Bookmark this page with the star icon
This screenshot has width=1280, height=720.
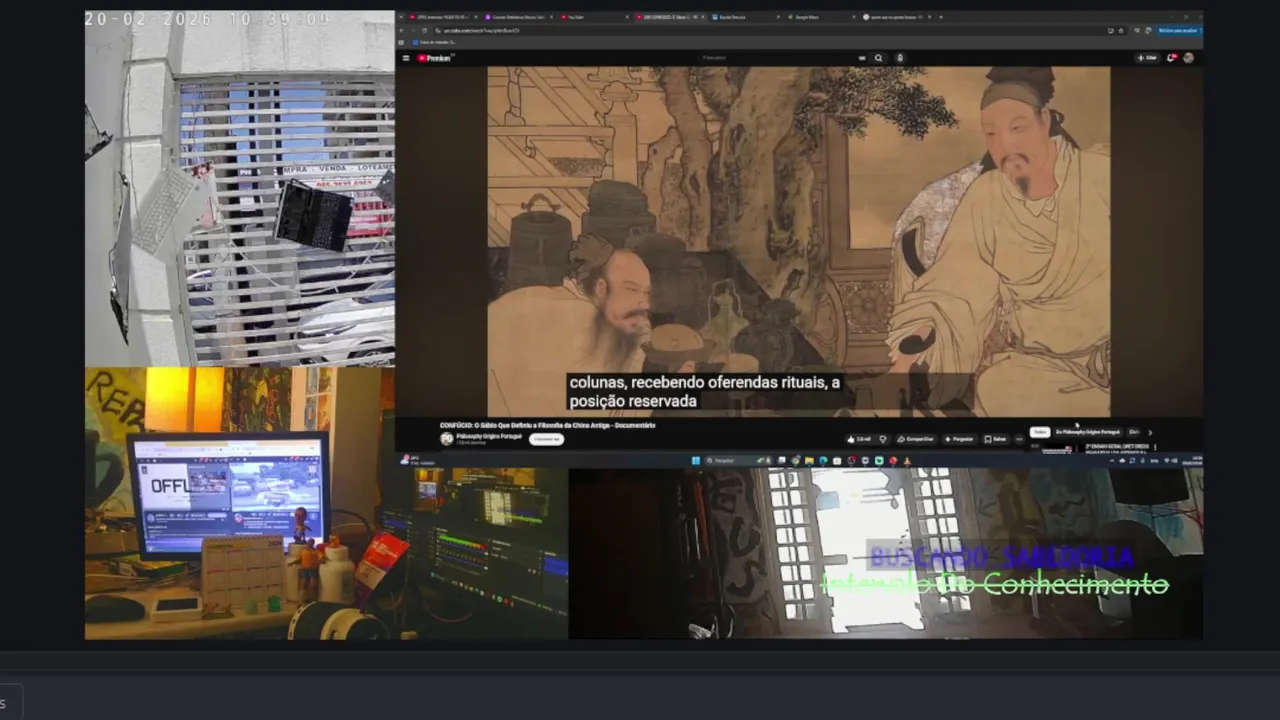click(1121, 30)
